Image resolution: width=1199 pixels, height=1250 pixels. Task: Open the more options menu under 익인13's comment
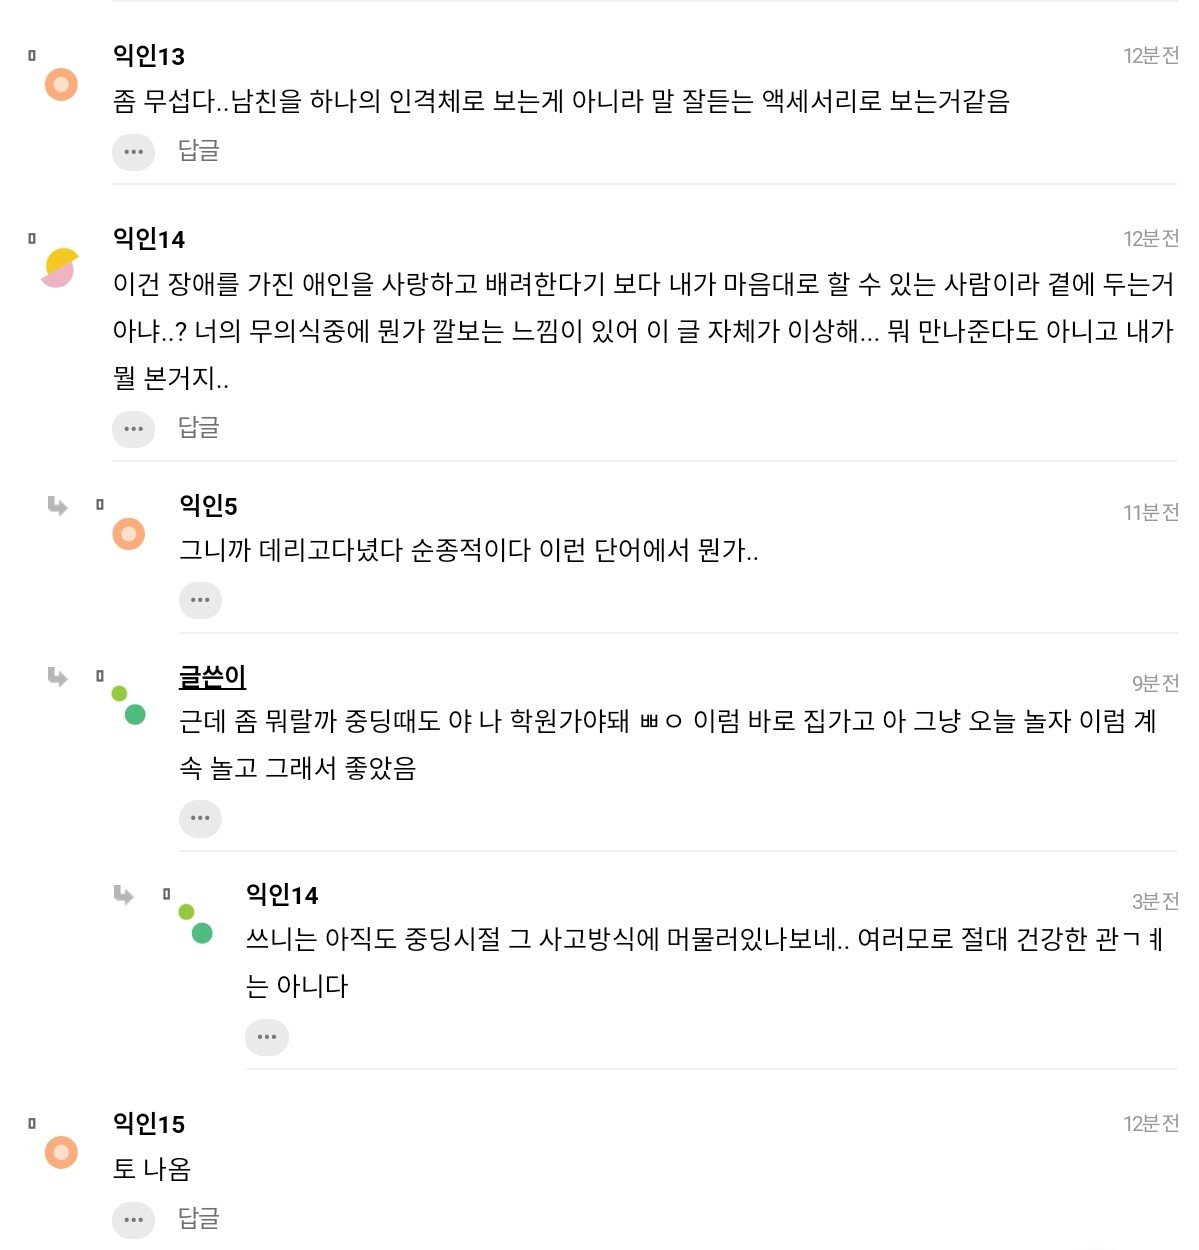click(x=133, y=152)
